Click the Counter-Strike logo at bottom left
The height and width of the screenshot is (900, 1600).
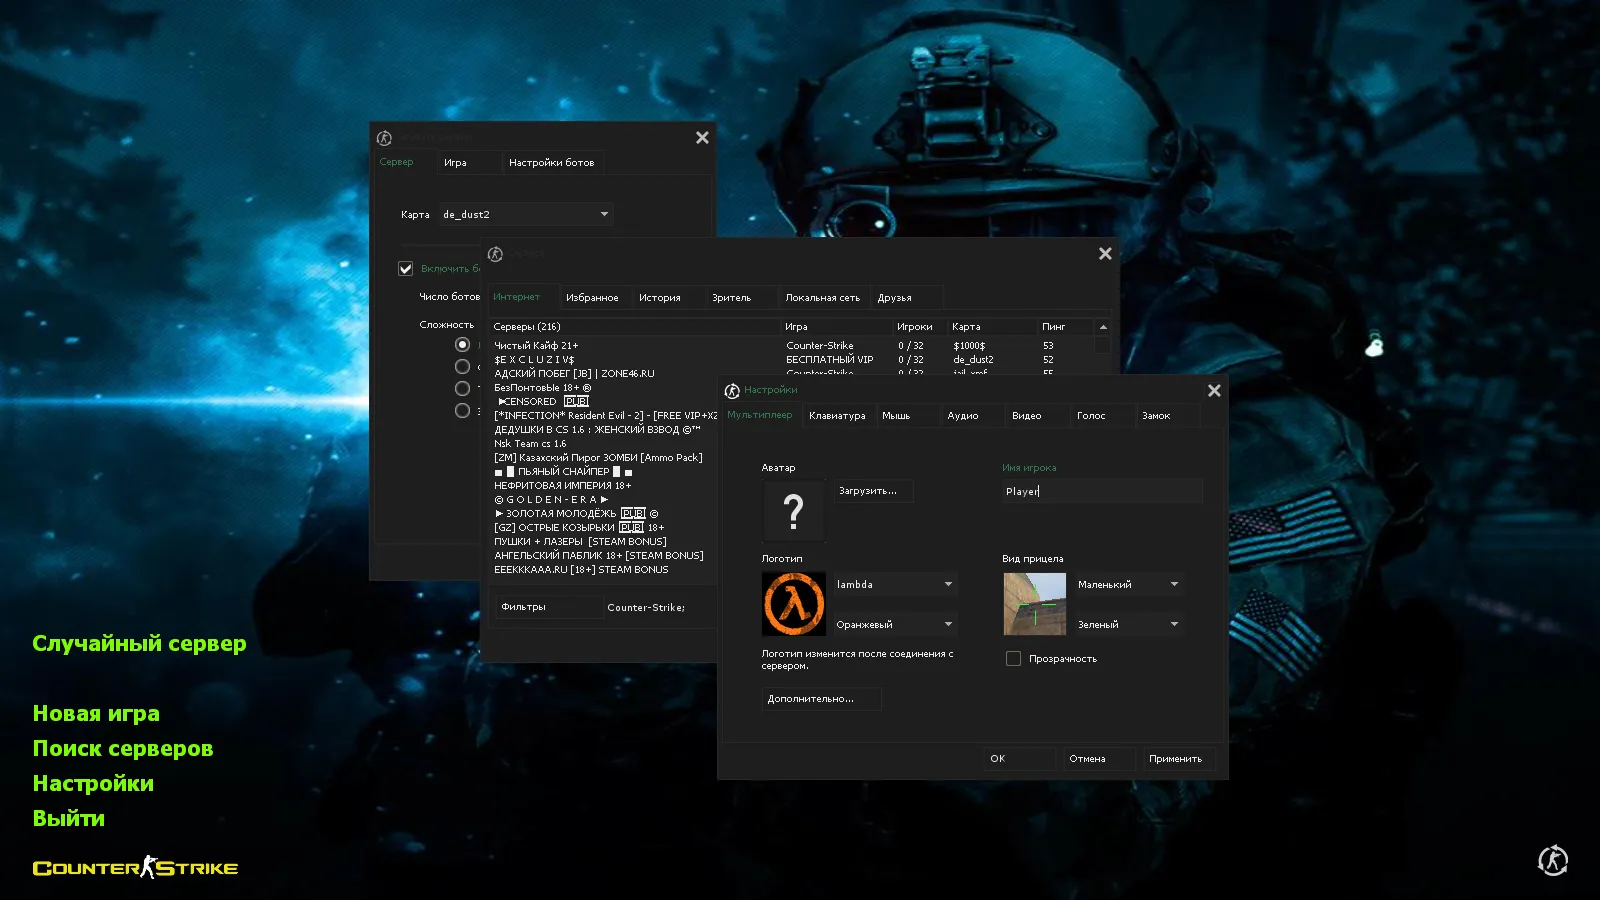coord(135,868)
